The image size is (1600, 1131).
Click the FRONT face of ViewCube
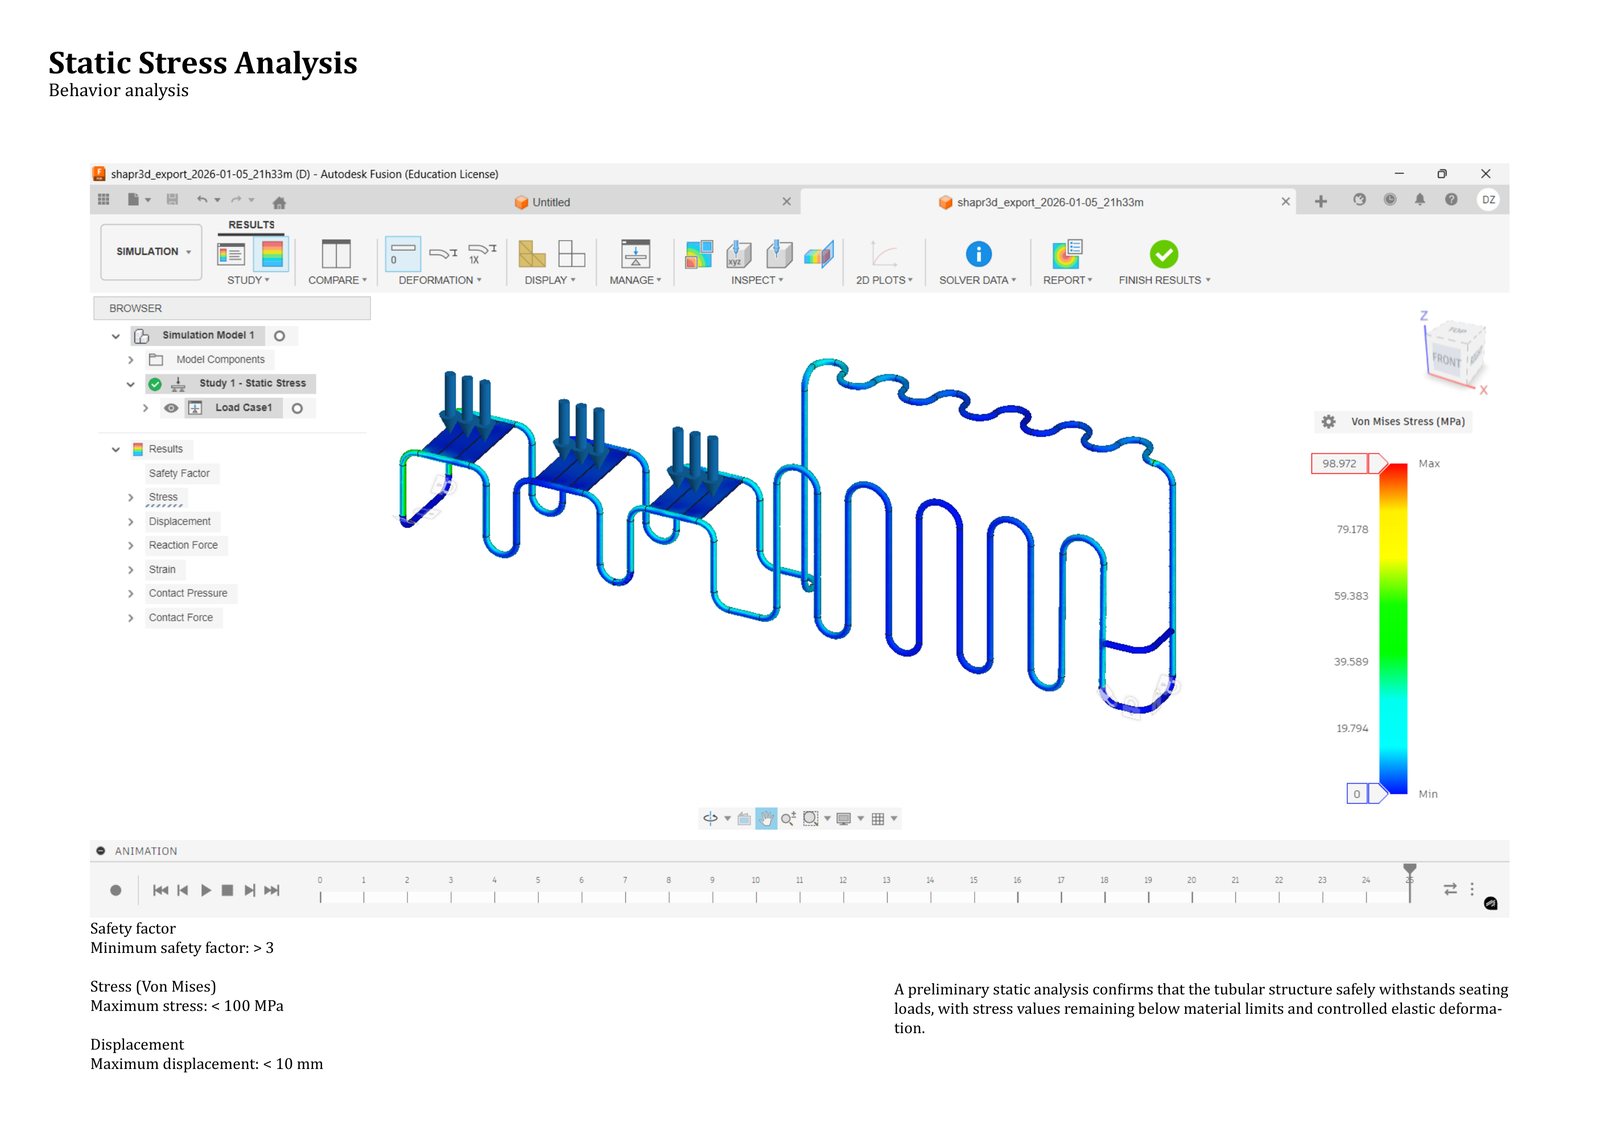[x=1446, y=359]
